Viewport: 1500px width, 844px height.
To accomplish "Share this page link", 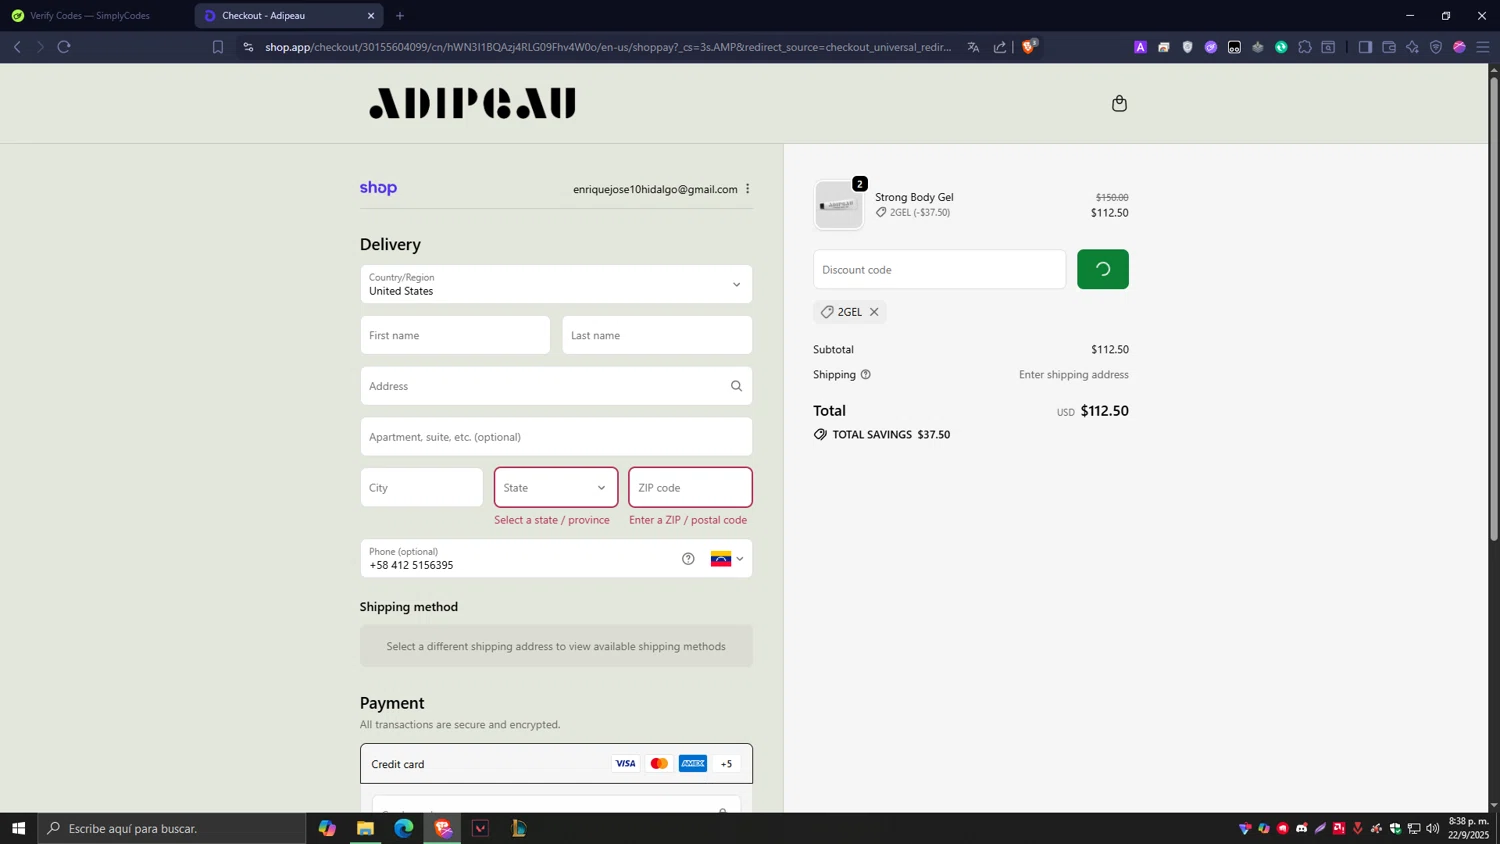I will tap(1000, 47).
